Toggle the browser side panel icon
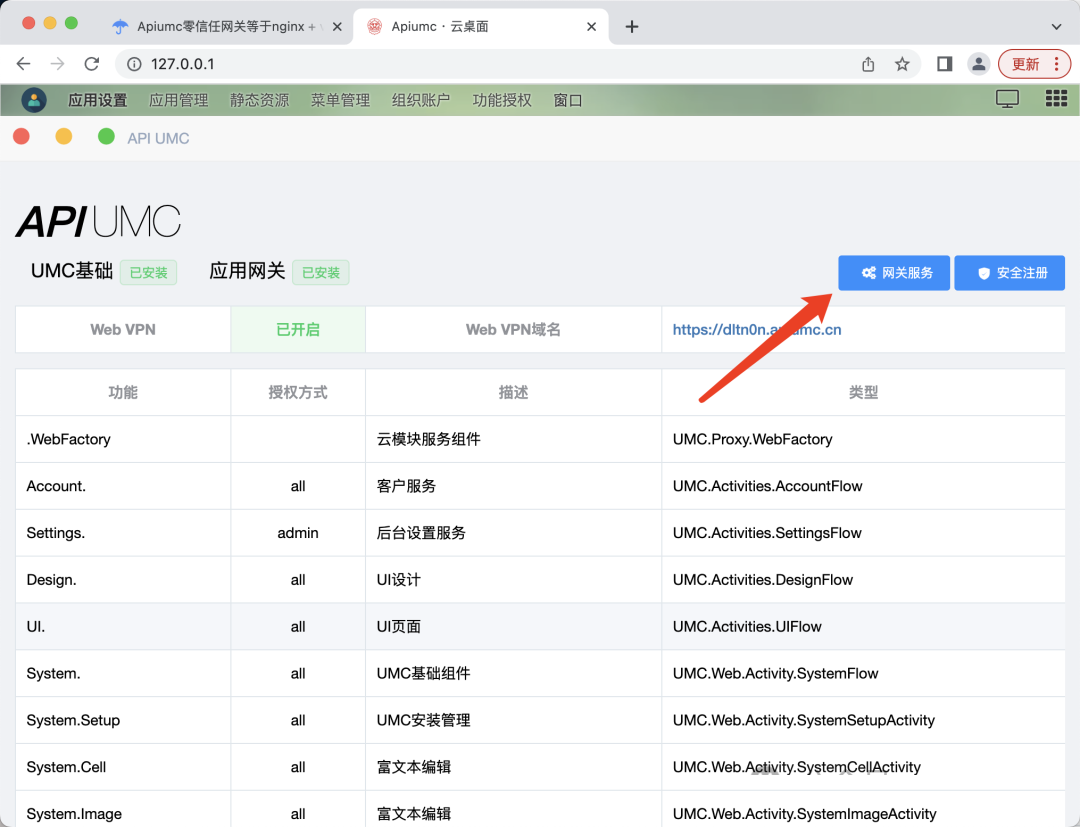The image size is (1080, 827). click(x=944, y=64)
